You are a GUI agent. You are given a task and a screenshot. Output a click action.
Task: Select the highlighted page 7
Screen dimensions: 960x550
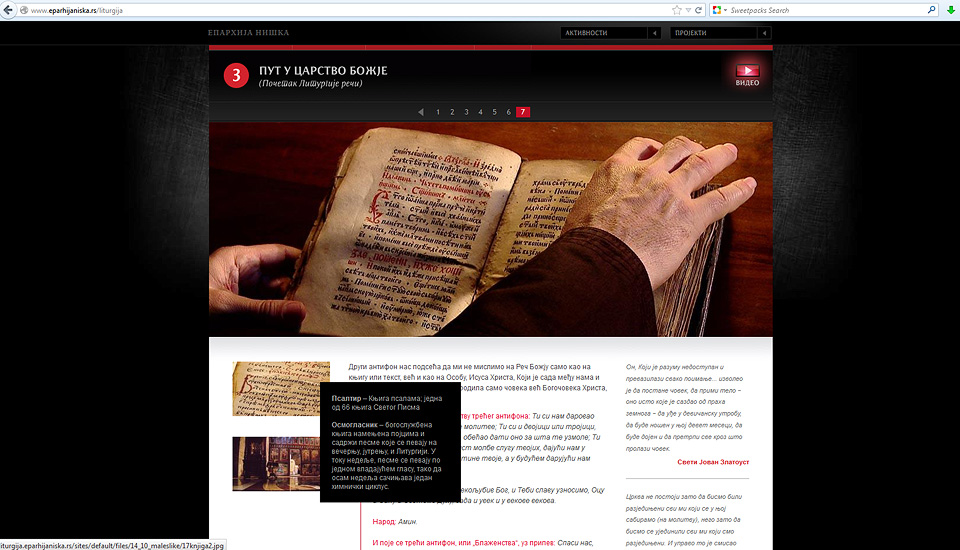tap(523, 112)
